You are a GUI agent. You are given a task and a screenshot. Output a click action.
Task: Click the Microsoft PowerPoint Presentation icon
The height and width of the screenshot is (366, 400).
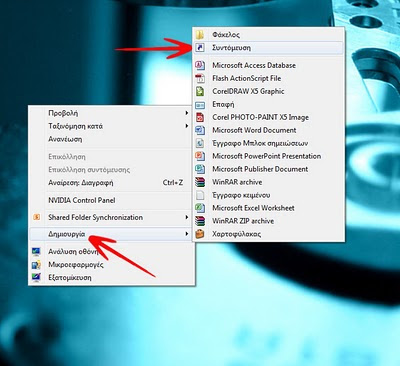(x=200, y=156)
